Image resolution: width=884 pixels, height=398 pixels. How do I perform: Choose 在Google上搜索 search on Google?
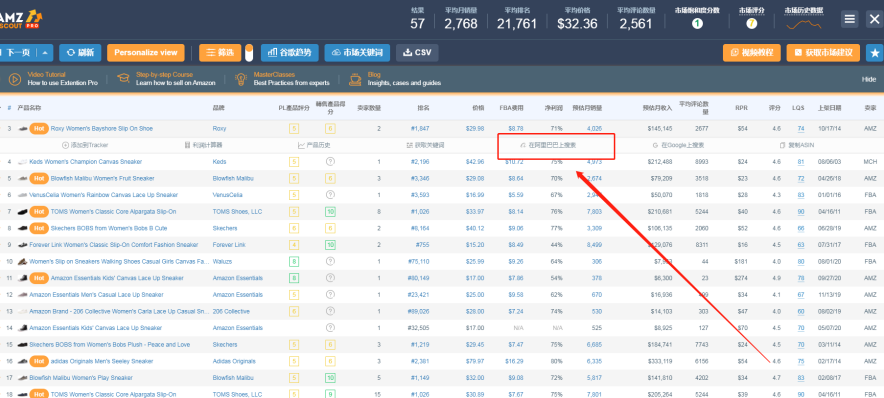pyautogui.click(x=678, y=145)
